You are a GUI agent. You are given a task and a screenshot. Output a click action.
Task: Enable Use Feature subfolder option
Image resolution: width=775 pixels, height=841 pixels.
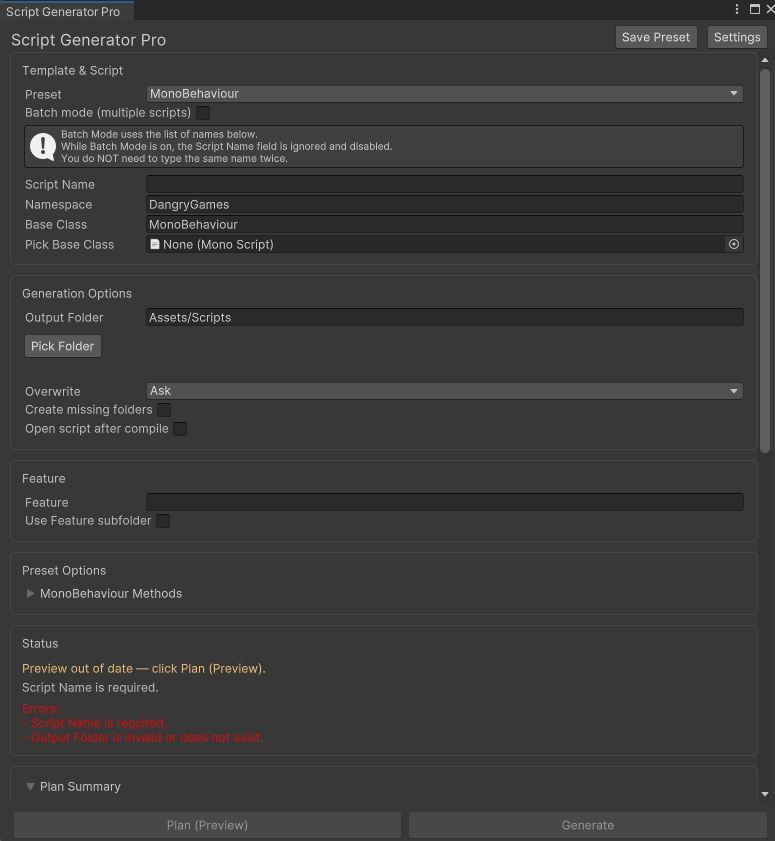point(163,521)
